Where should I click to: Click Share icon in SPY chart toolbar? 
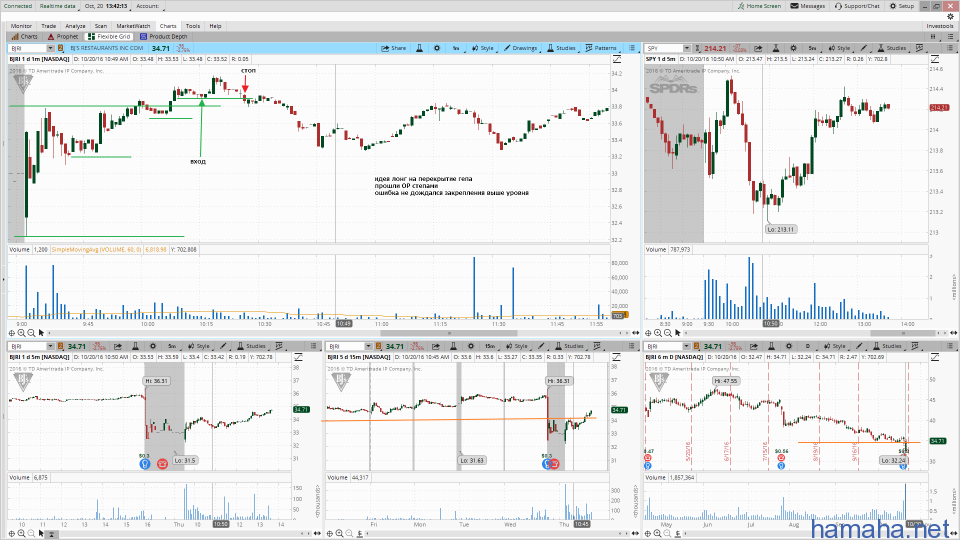point(758,48)
